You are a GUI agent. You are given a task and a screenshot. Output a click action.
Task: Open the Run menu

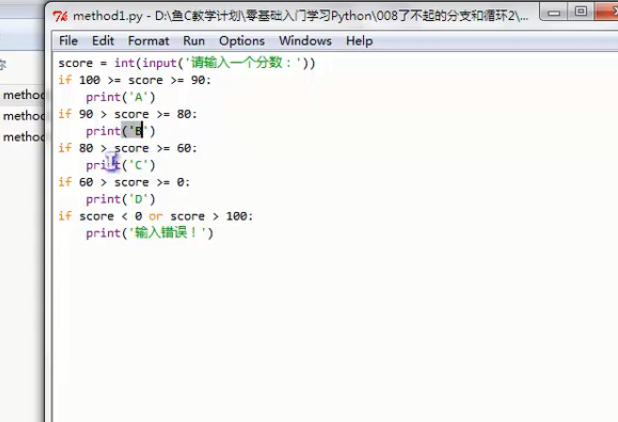coord(194,41)
